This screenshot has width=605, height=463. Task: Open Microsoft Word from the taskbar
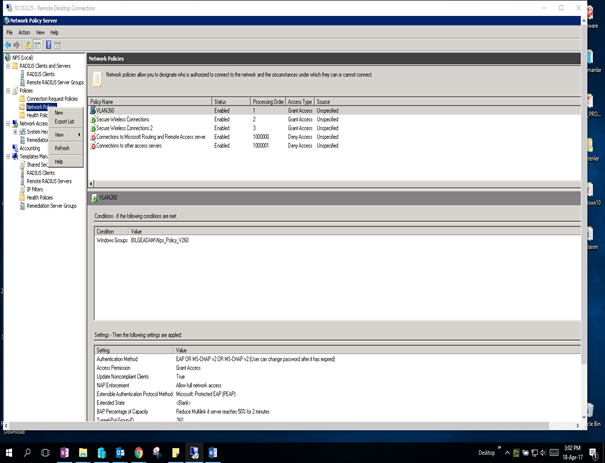pyautogui.click(x=213, y=452)
